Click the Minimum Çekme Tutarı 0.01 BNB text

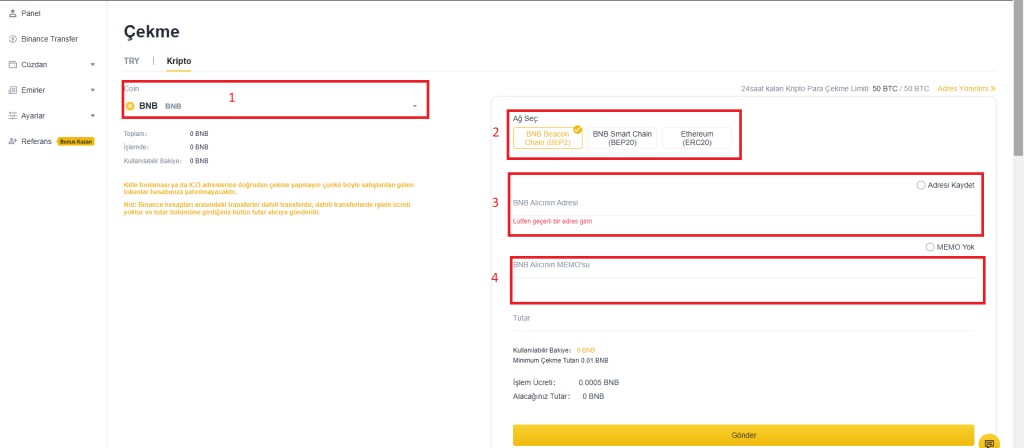click(561, 360)
